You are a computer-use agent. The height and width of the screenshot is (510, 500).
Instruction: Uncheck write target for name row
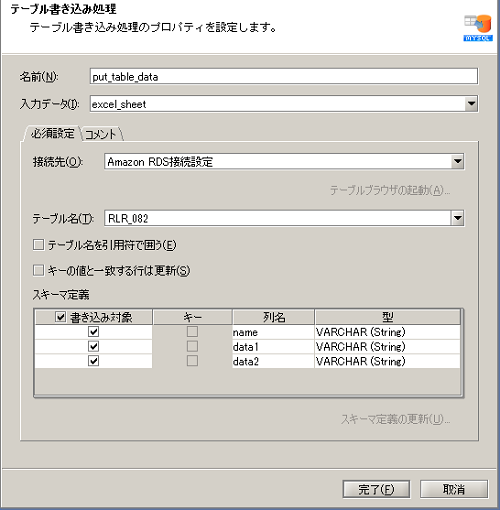93,332
